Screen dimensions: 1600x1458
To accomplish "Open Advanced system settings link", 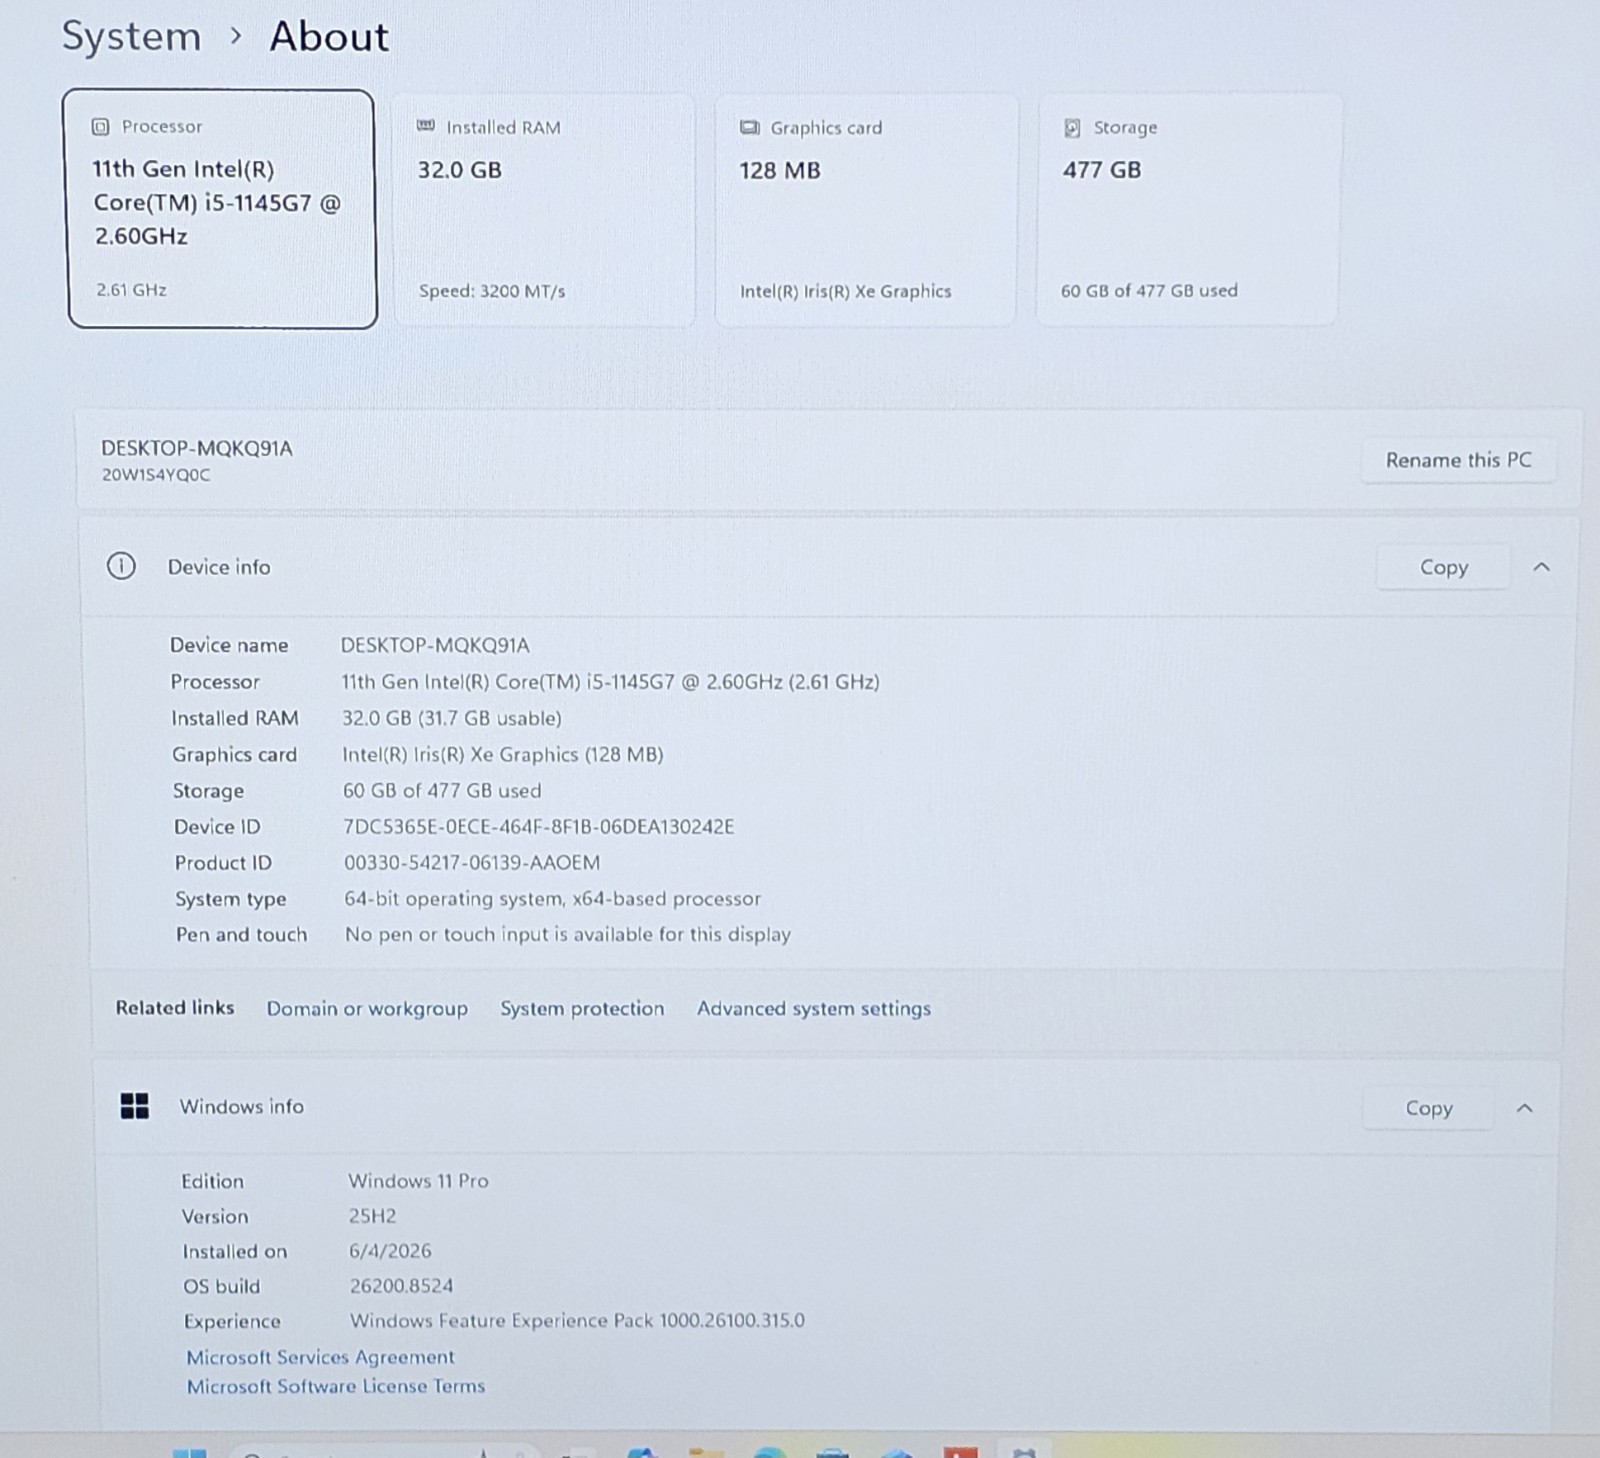I will [814, 1008].
